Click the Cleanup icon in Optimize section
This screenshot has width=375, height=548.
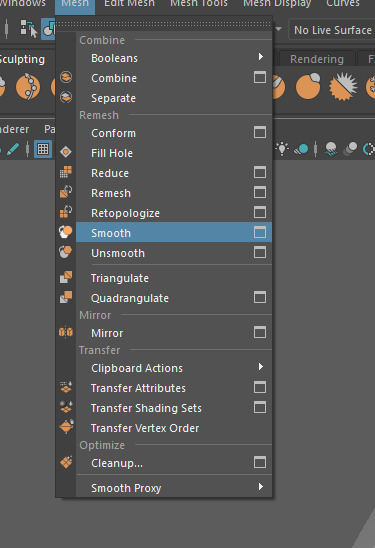66,462
